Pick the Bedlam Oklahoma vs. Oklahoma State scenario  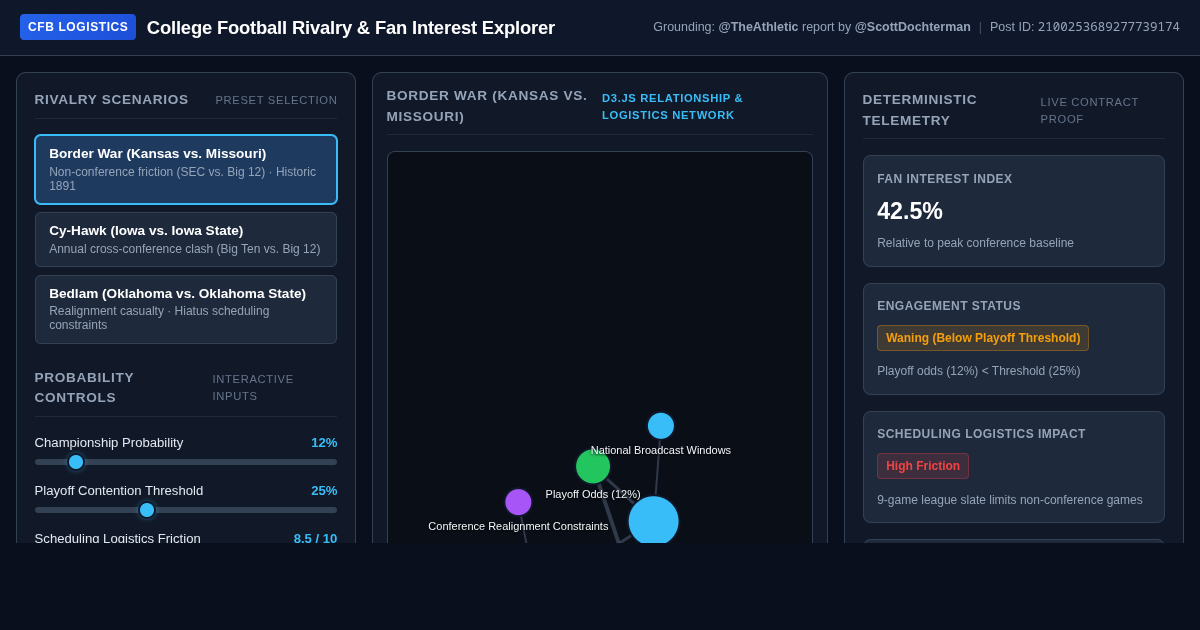coord(186,309)
